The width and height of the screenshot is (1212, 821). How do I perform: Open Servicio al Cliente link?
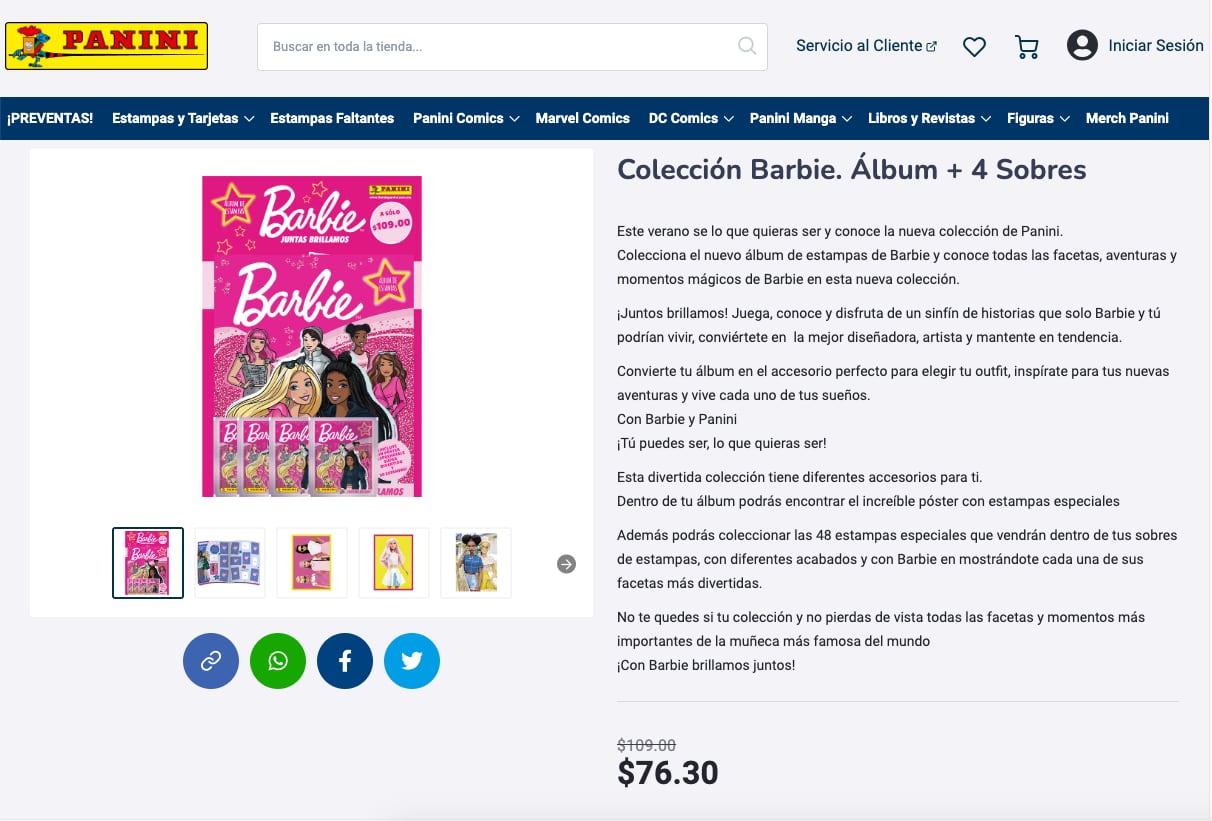coord(866,46)
